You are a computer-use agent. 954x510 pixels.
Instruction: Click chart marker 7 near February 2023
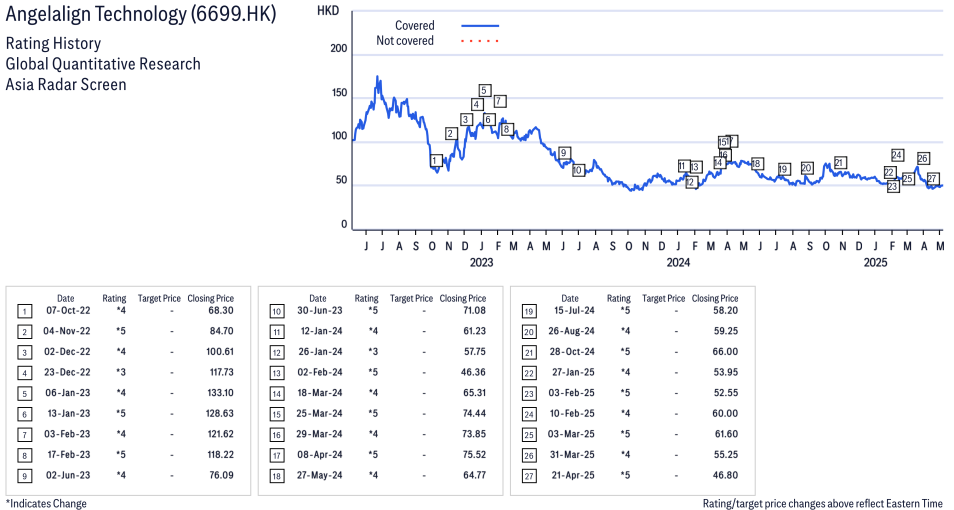tap(500, 101)
